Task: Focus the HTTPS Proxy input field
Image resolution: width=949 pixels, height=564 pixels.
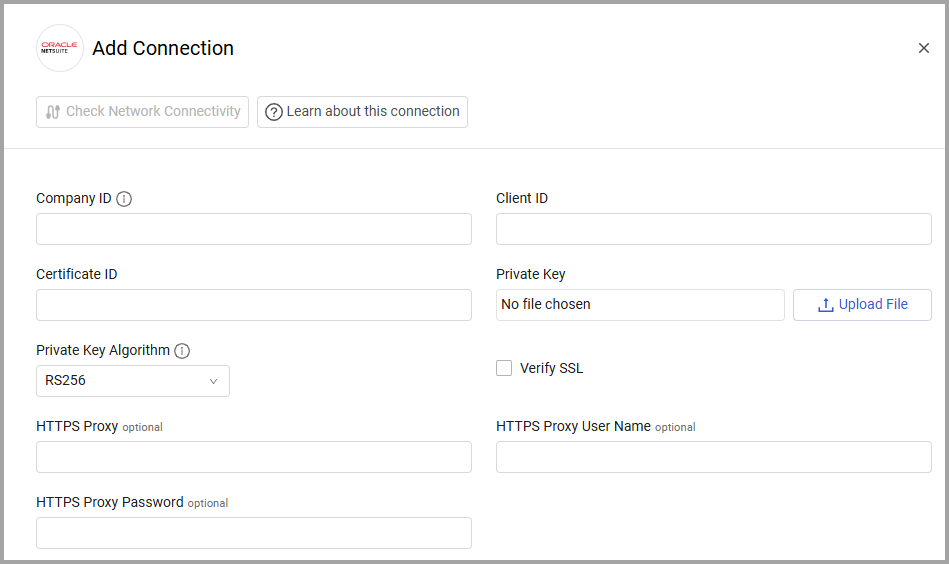Action: click(x=254, y=457)
